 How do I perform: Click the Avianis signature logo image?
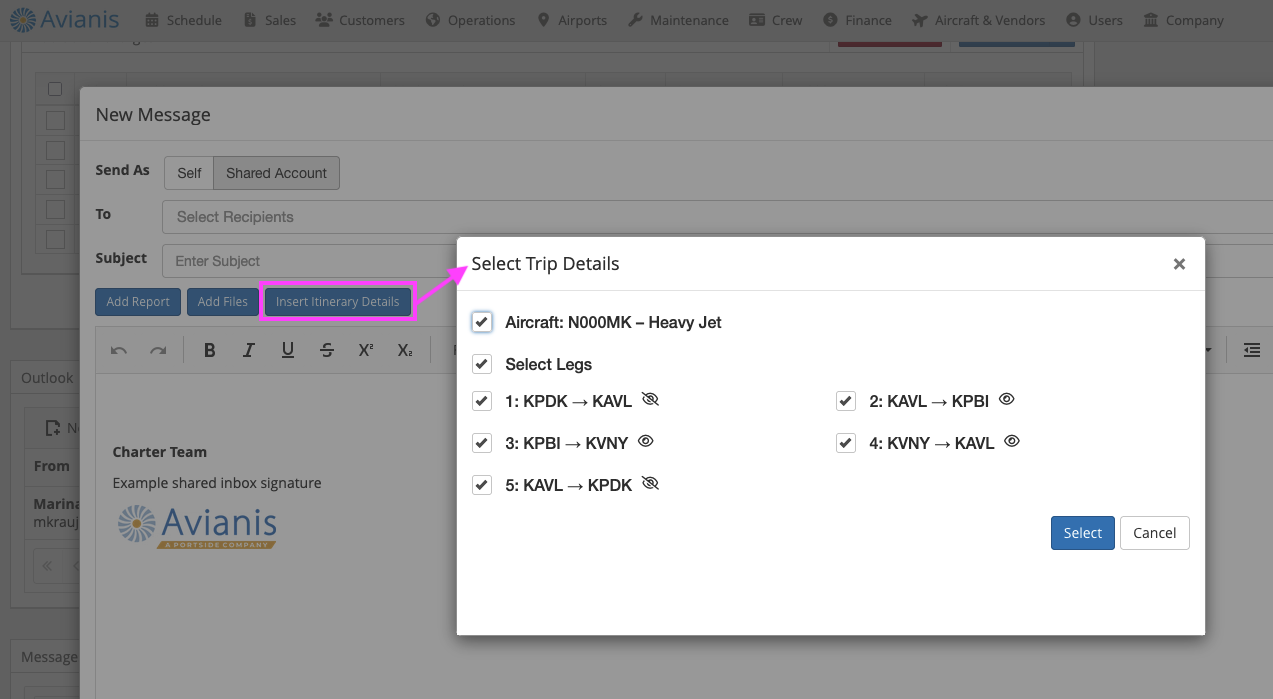197,526
